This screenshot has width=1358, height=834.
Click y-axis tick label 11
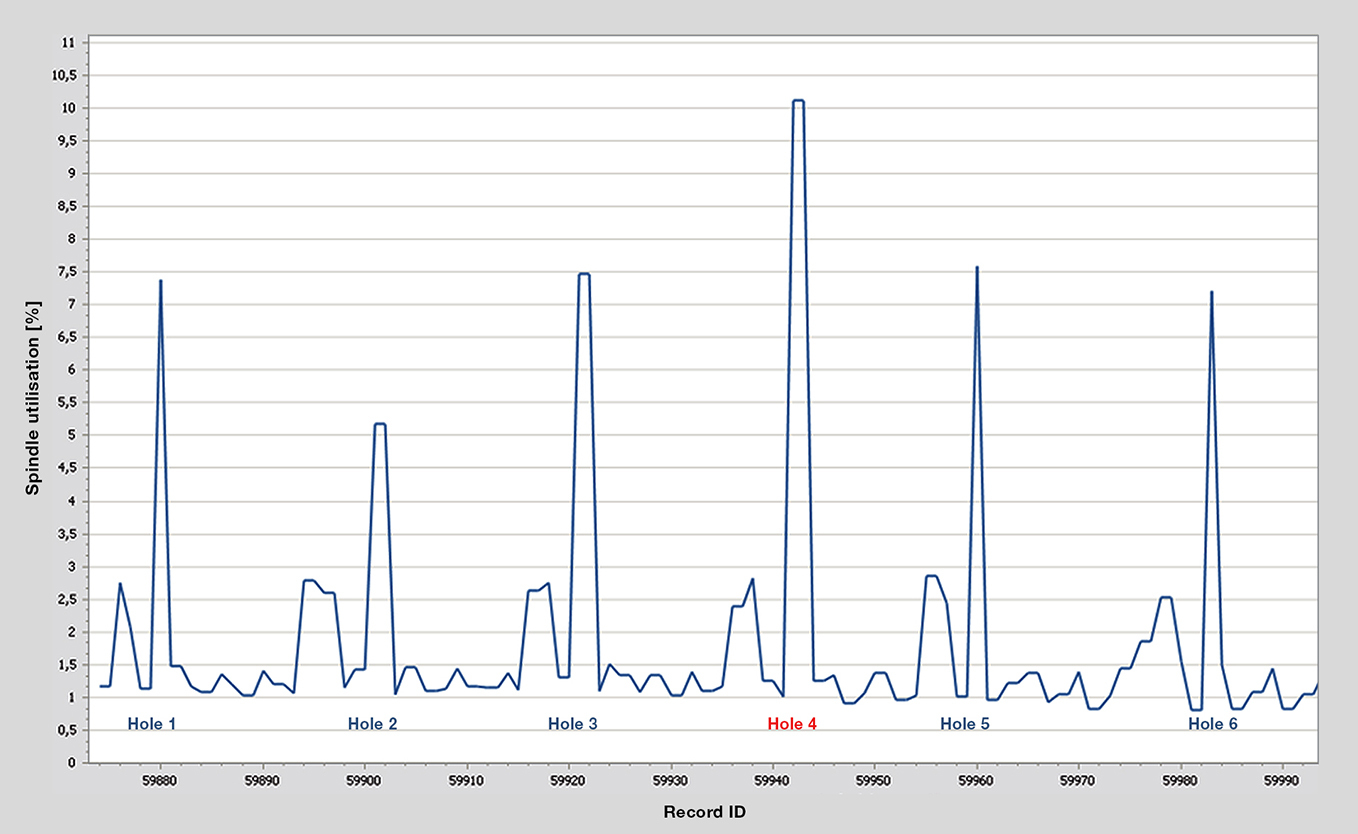point(68,42)
